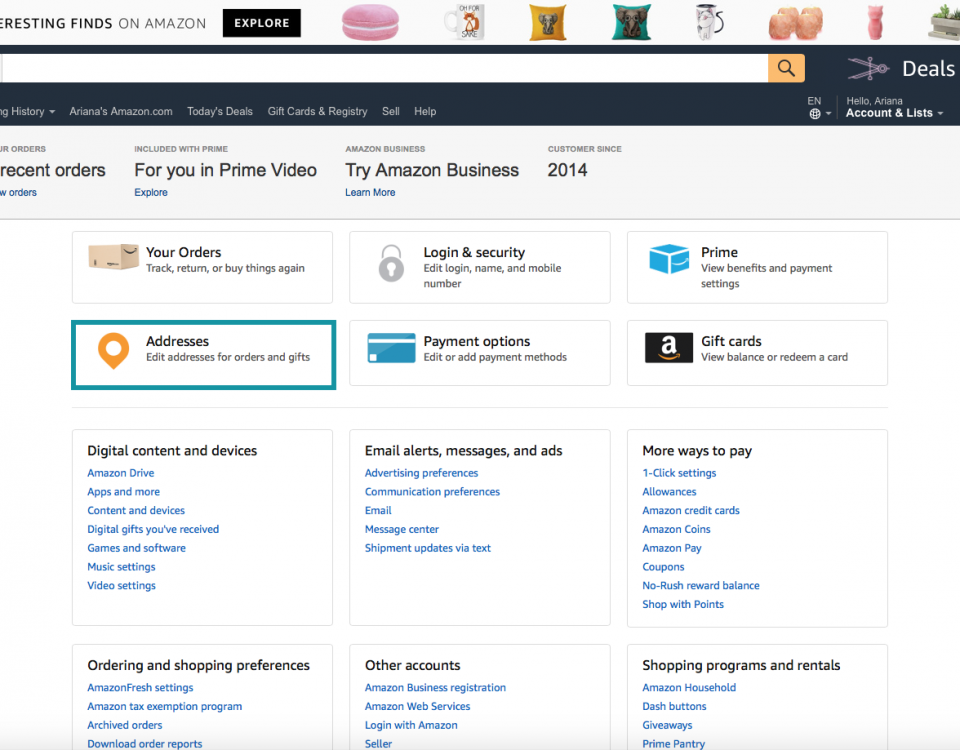Focus the Amazon search input field
The image size is (960, 750).
point(384,68)
